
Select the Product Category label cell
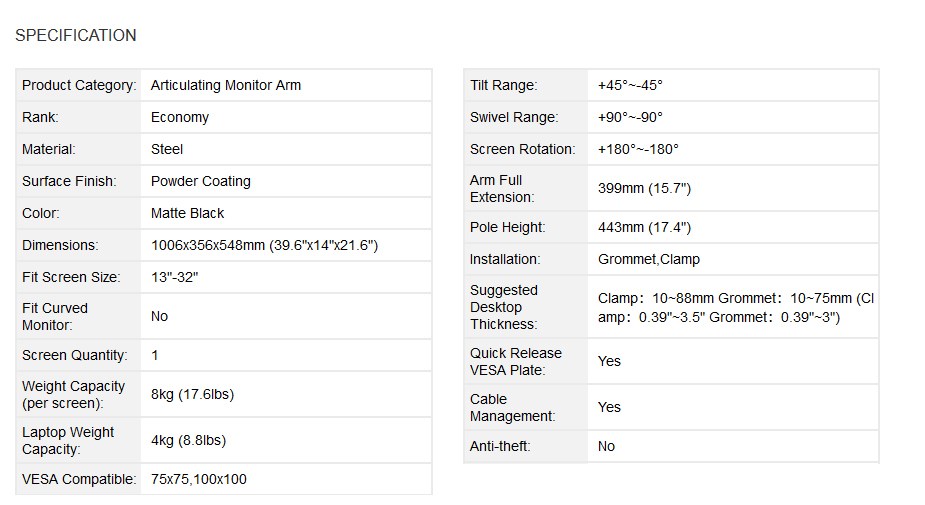pyautogui.click(x=79, y=85)
